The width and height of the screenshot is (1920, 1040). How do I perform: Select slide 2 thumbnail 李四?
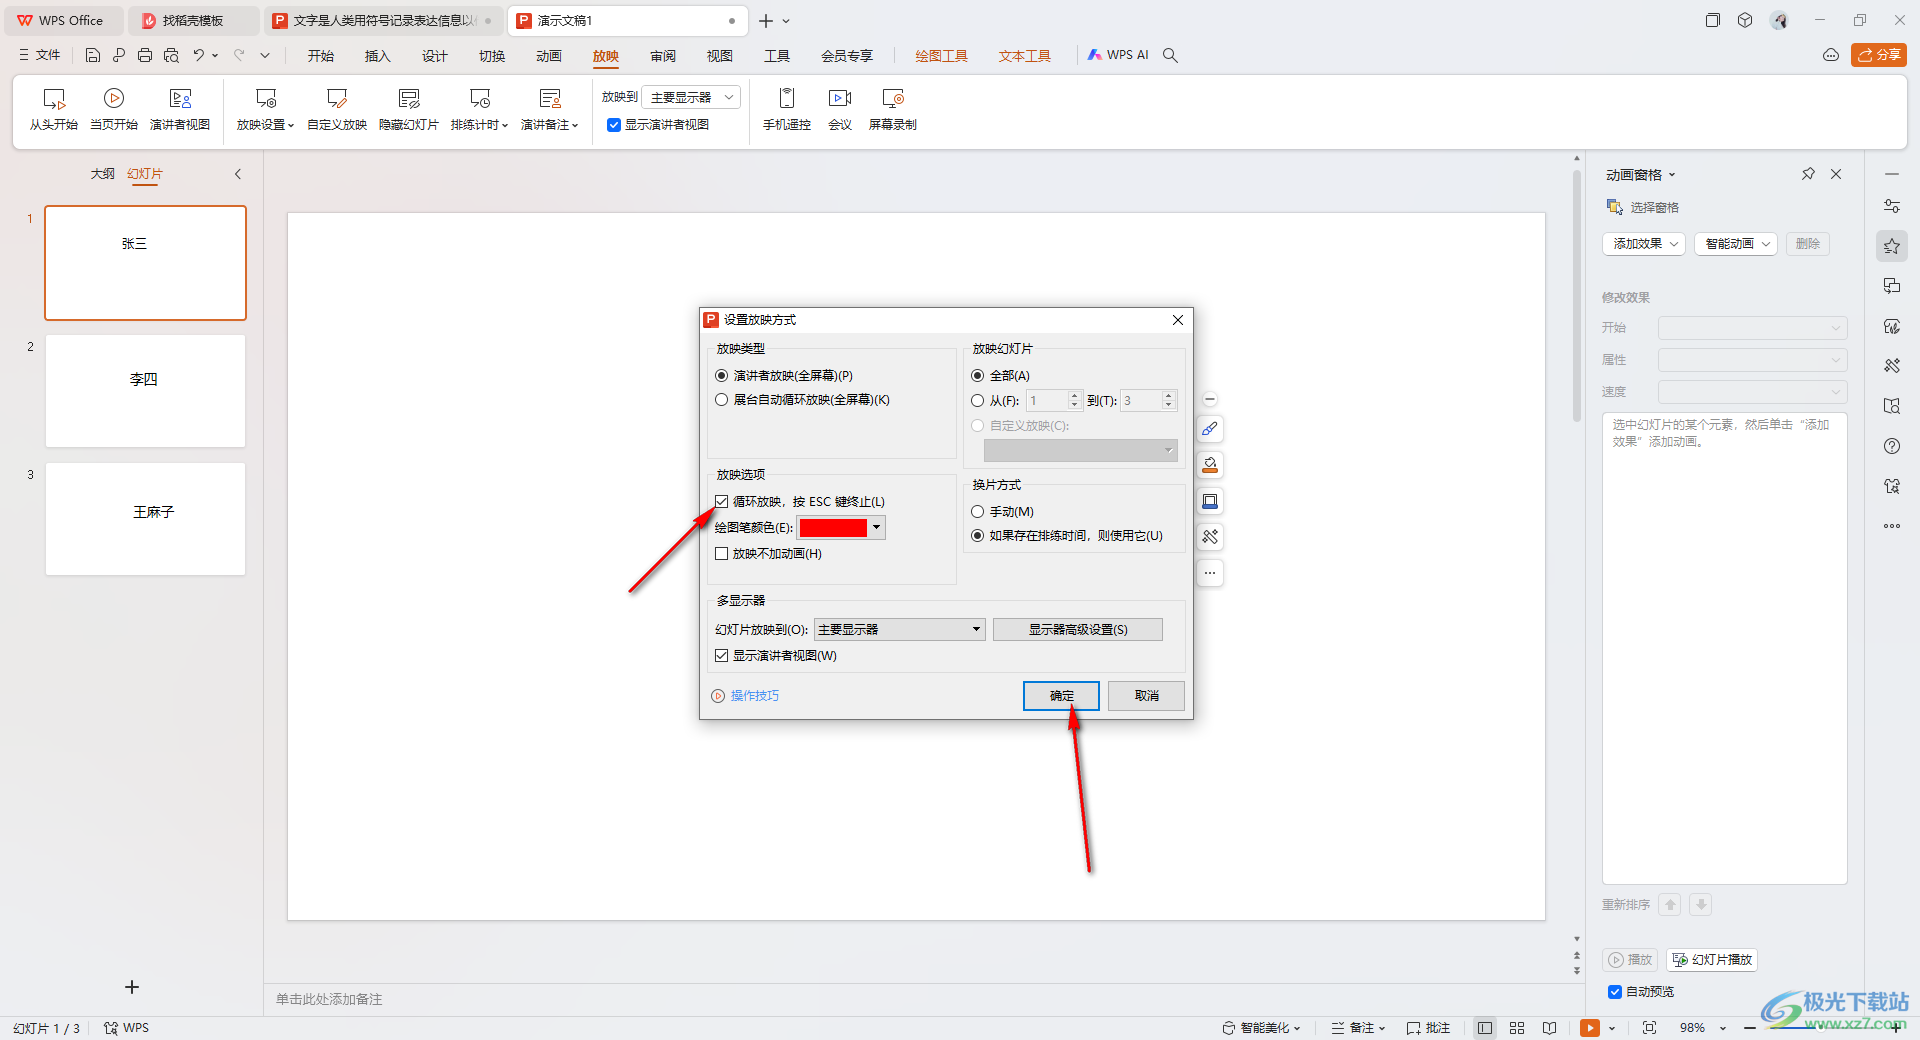[146, 391]
